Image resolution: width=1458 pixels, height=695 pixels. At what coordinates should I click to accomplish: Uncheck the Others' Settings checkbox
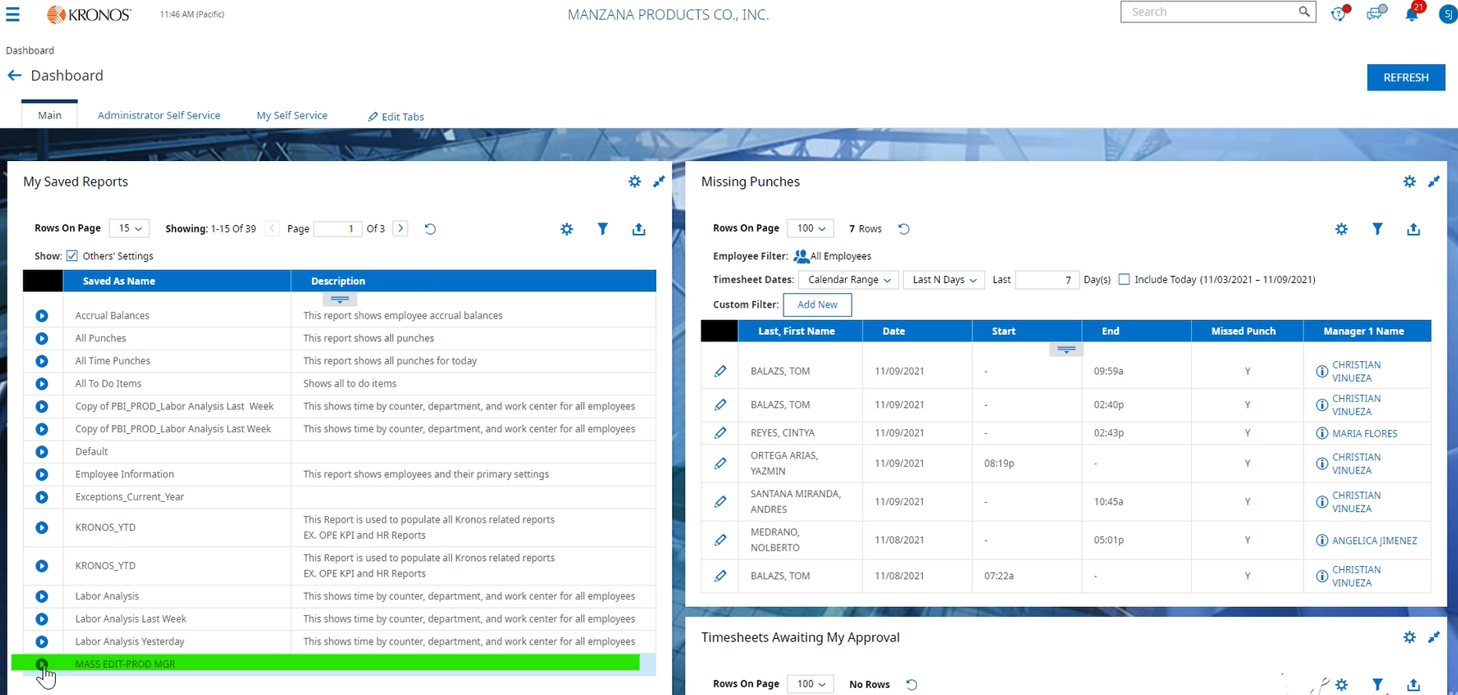tap(72, 256)
